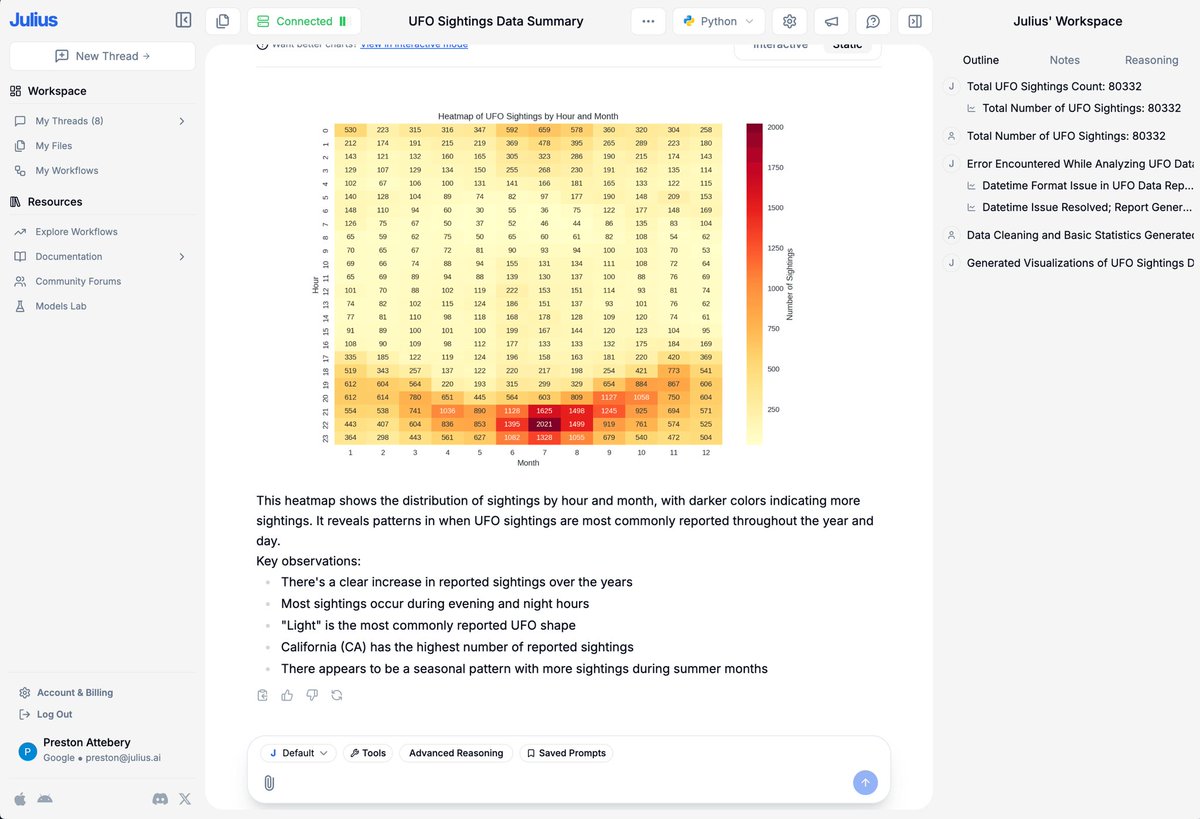1200x819 pixels.
Task: Open the Android app download icon
Action: coord(44,799)
